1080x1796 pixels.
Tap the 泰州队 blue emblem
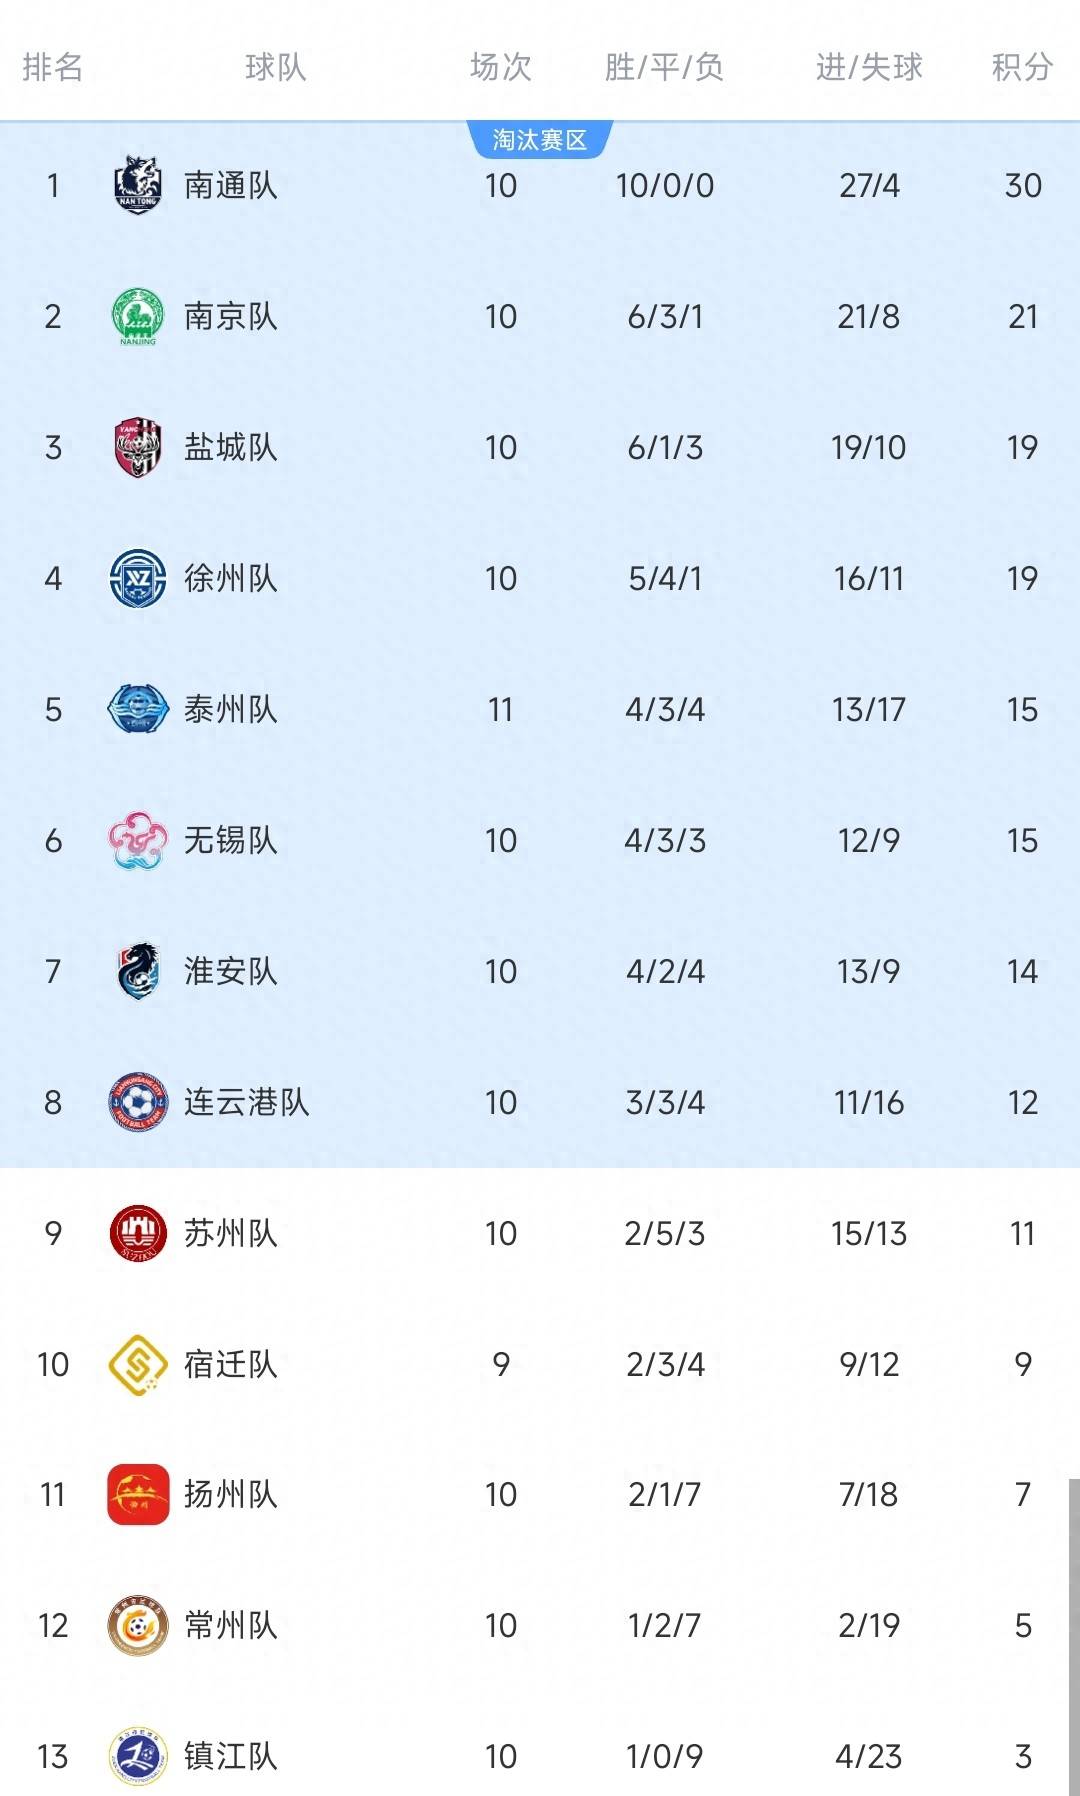[x=138, y=709]
